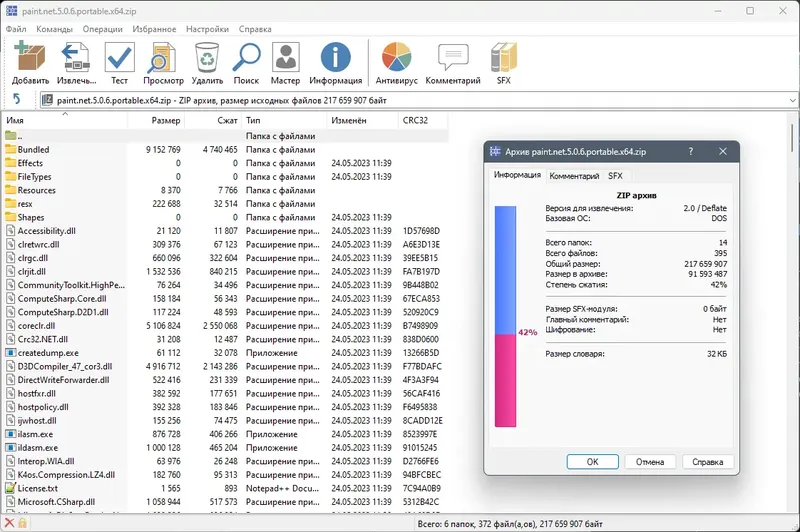The width and height of the screenshot is (800, 532).
Task: Sort by Имя column header
Action: coord(65,120)
